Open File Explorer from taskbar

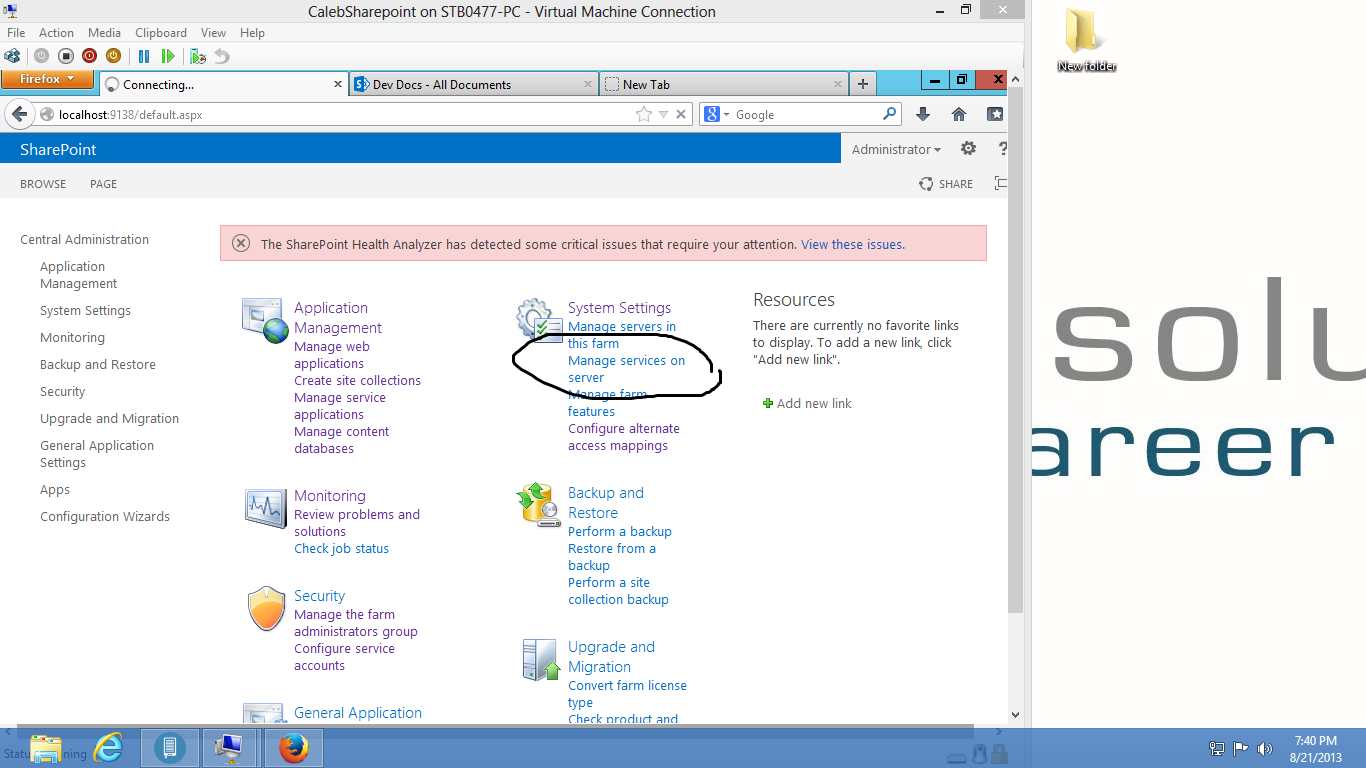tap(46, 748)
